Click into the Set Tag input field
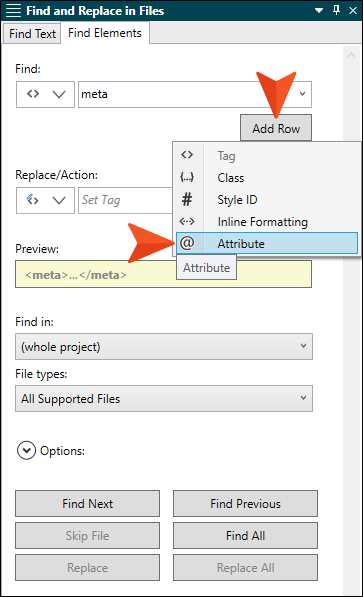Image resolution: width=363 pixels, height=597 pixels. (126, 200)
